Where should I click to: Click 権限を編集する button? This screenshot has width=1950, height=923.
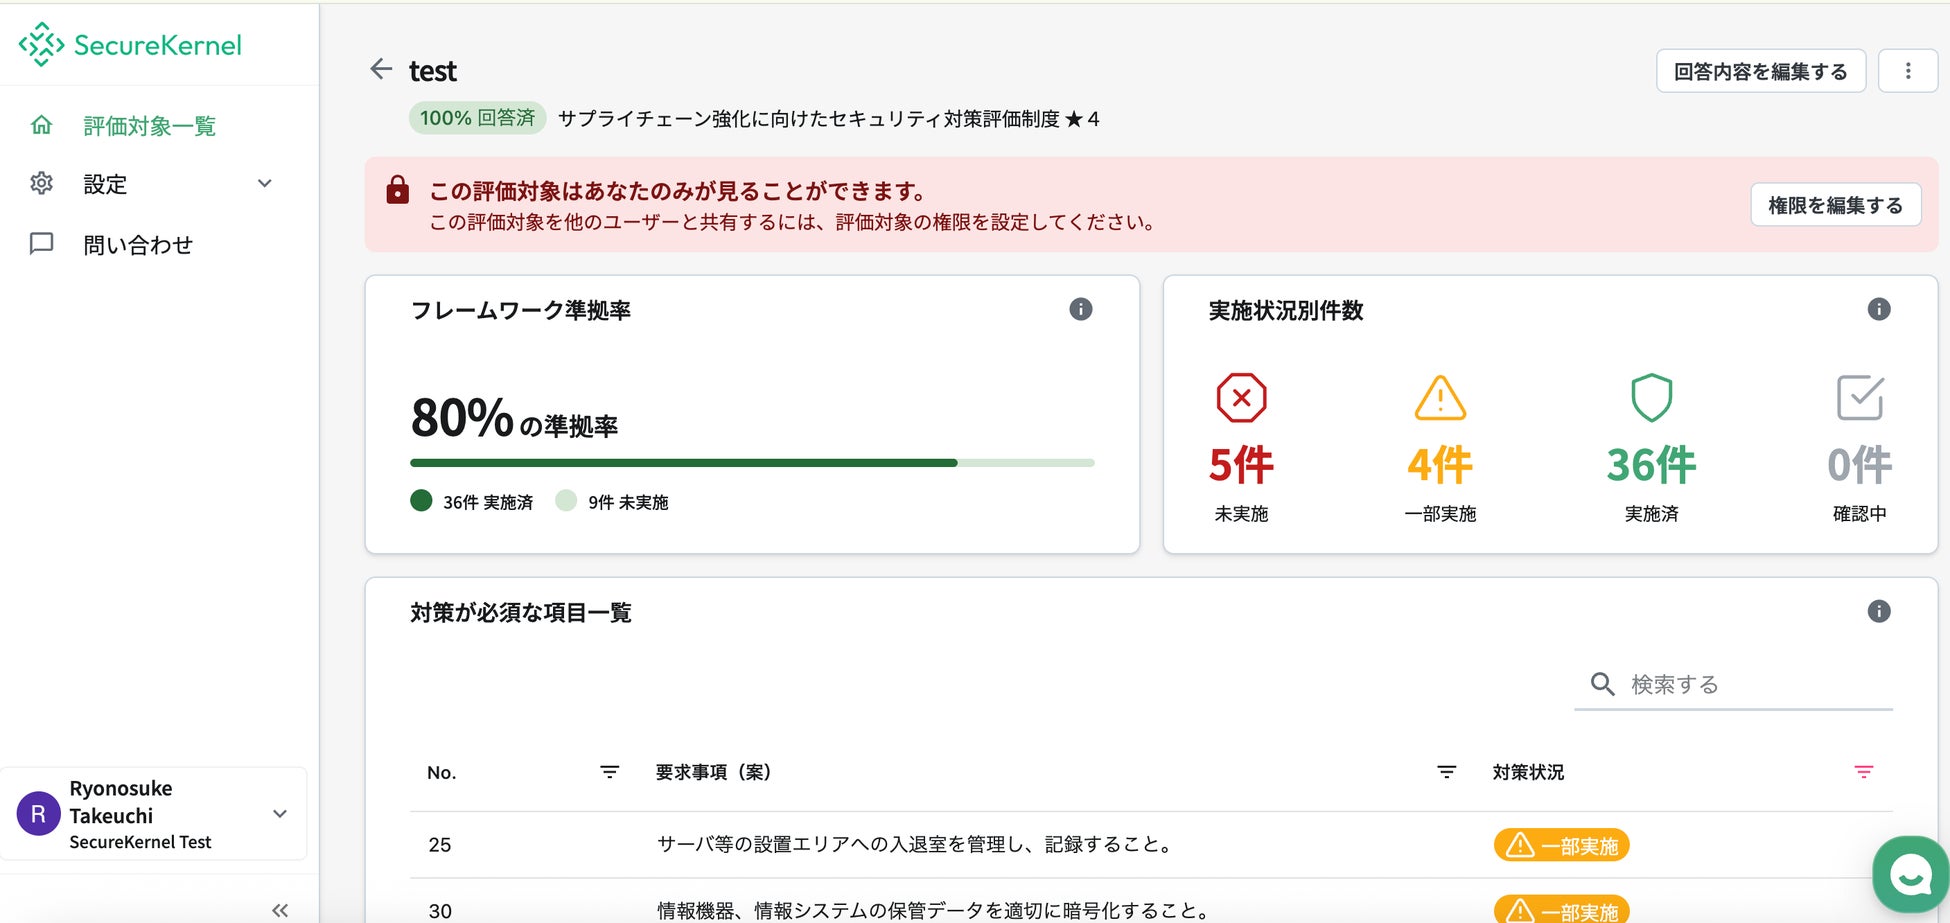tap(1835, 205)
